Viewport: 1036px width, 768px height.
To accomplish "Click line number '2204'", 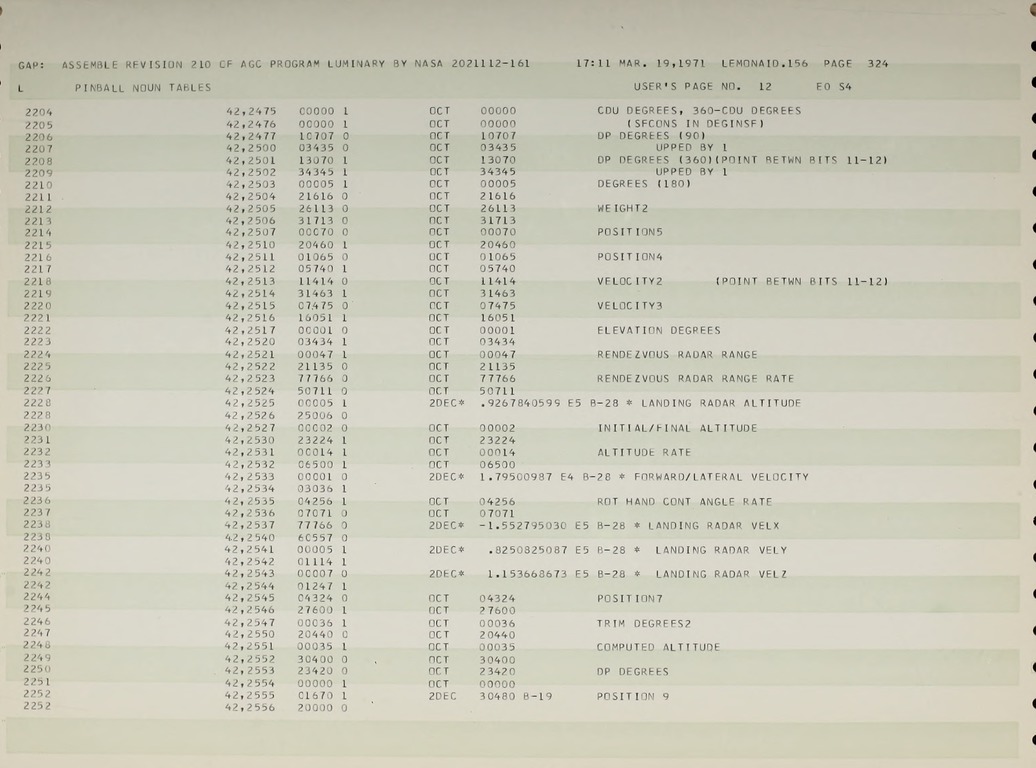I will [38, 112].
